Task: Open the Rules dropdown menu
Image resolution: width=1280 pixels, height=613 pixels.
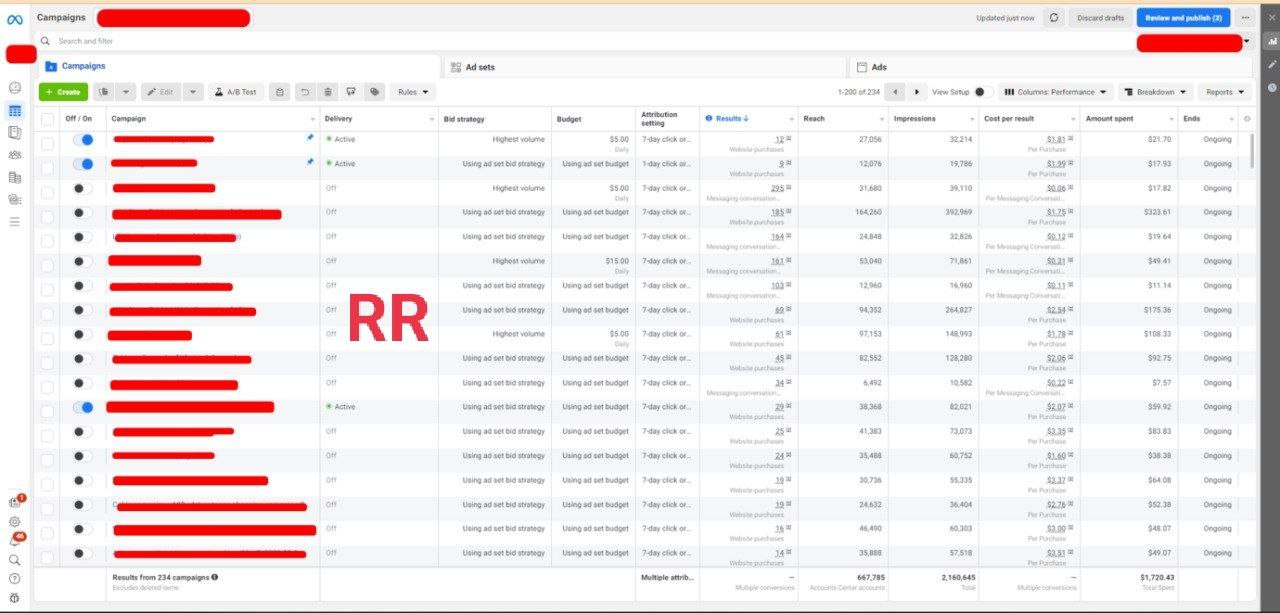Action: (413, 92)
